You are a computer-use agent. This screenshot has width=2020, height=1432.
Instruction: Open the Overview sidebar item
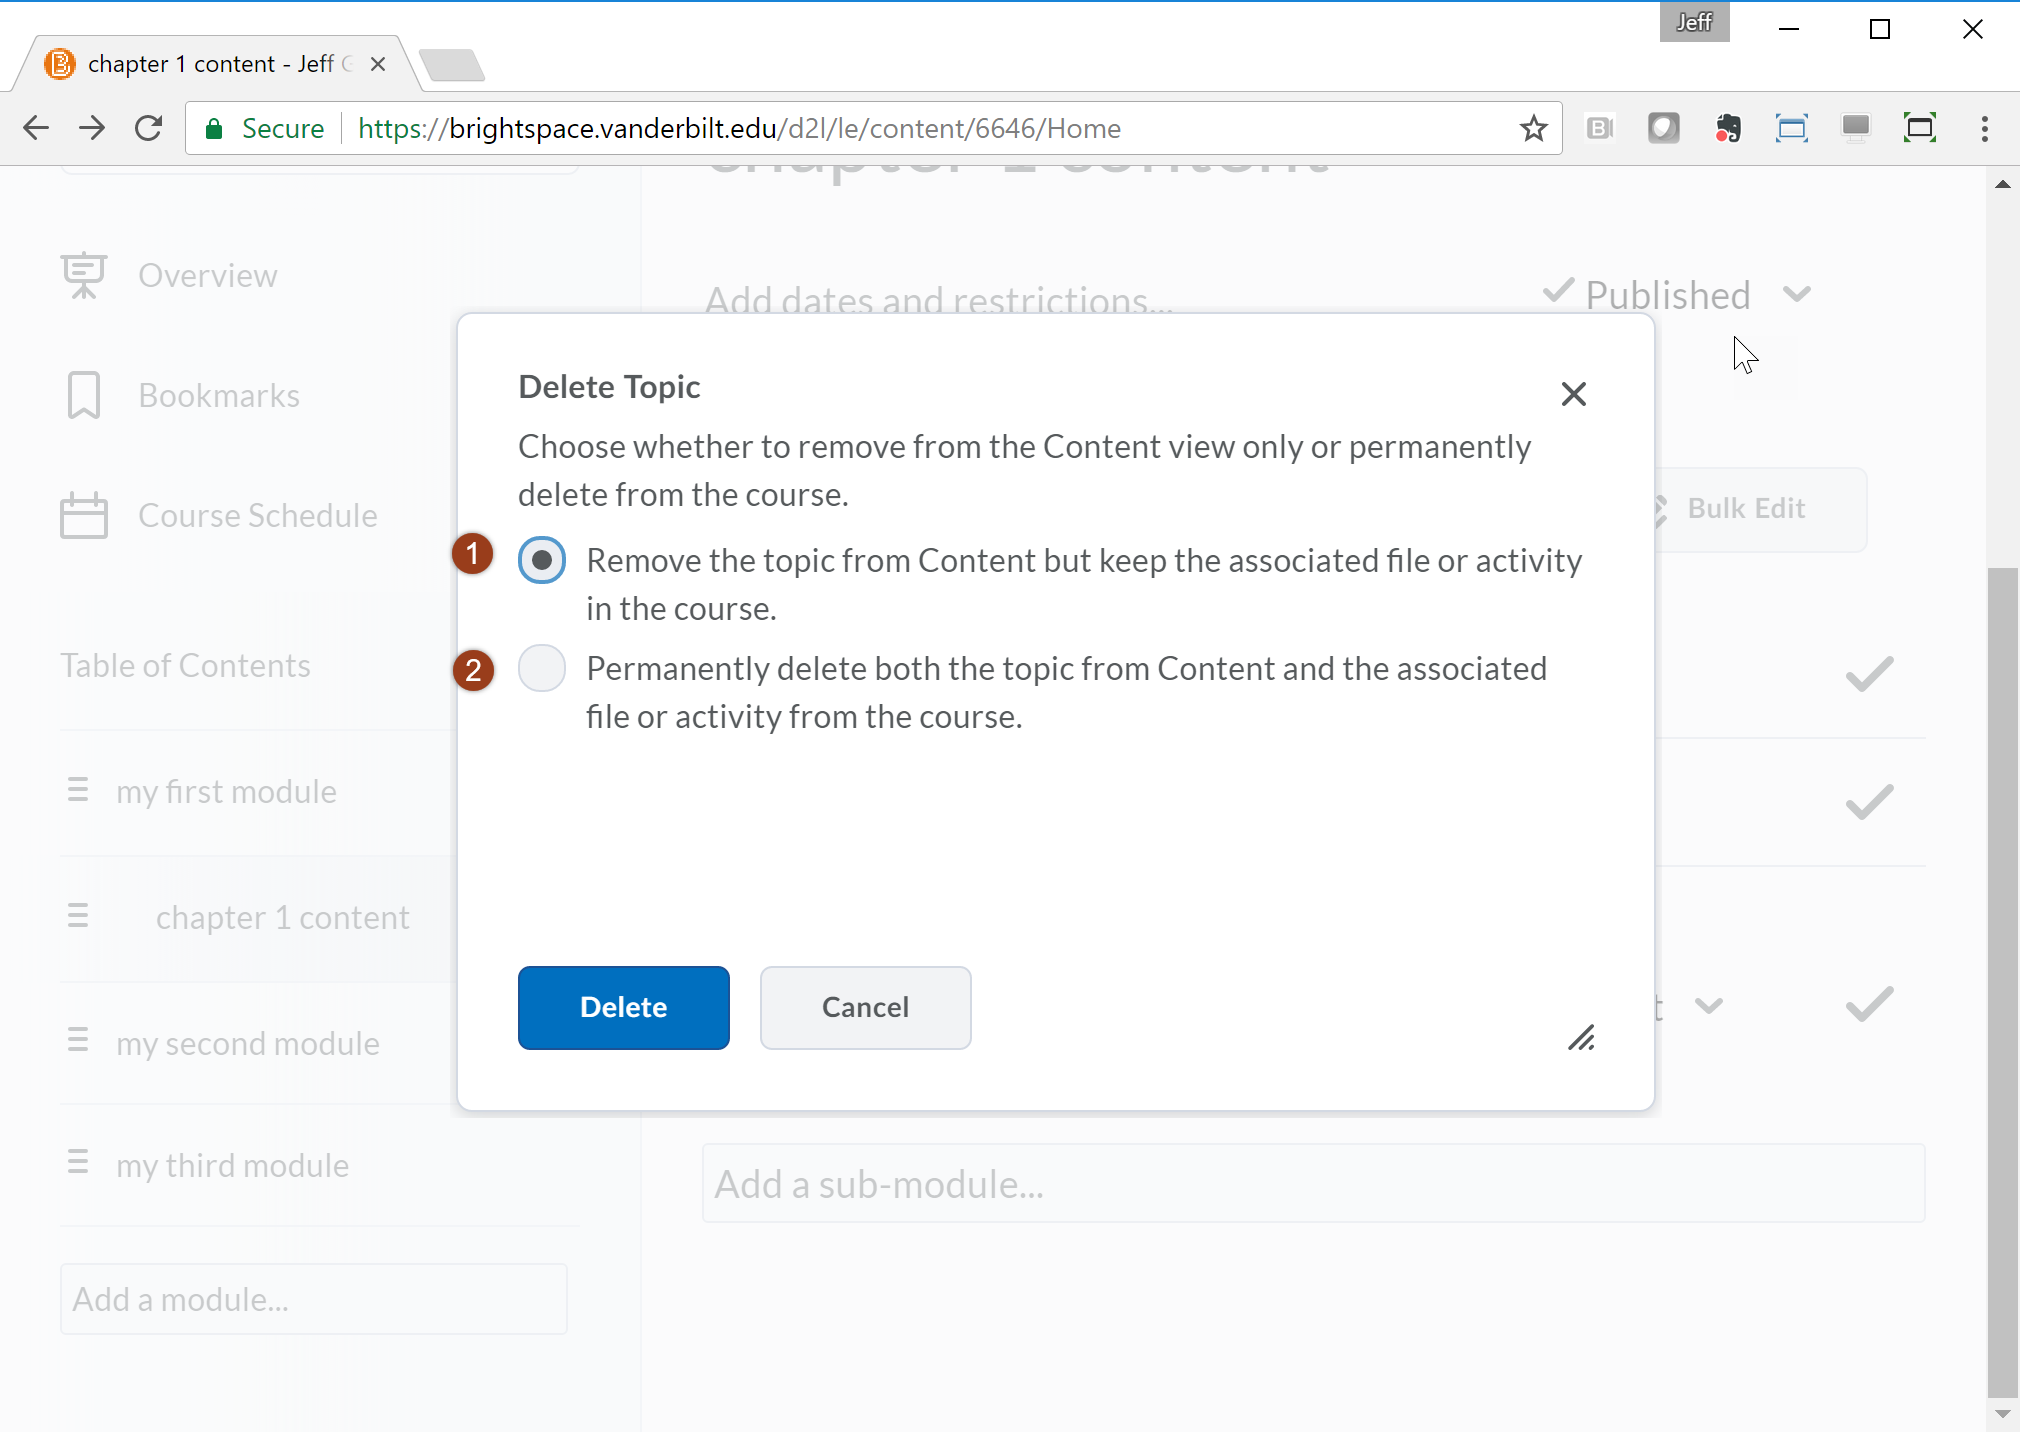point(208,275)
